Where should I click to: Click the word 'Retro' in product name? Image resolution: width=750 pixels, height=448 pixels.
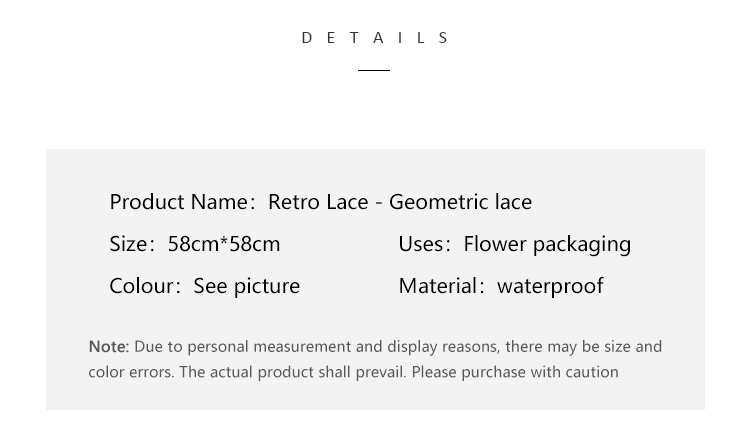pyautogui.click(x=294, y=202)
